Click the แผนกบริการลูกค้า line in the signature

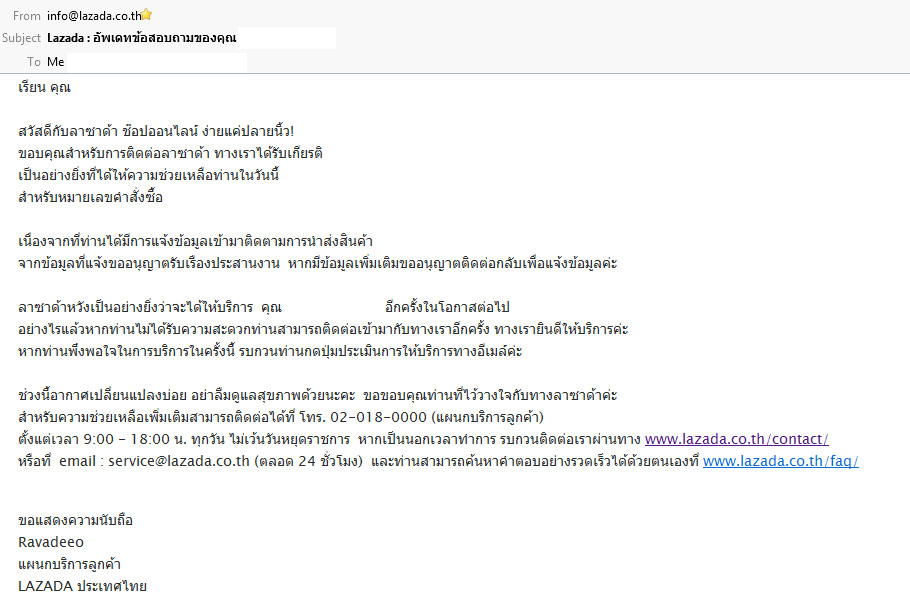coord(70,564)
